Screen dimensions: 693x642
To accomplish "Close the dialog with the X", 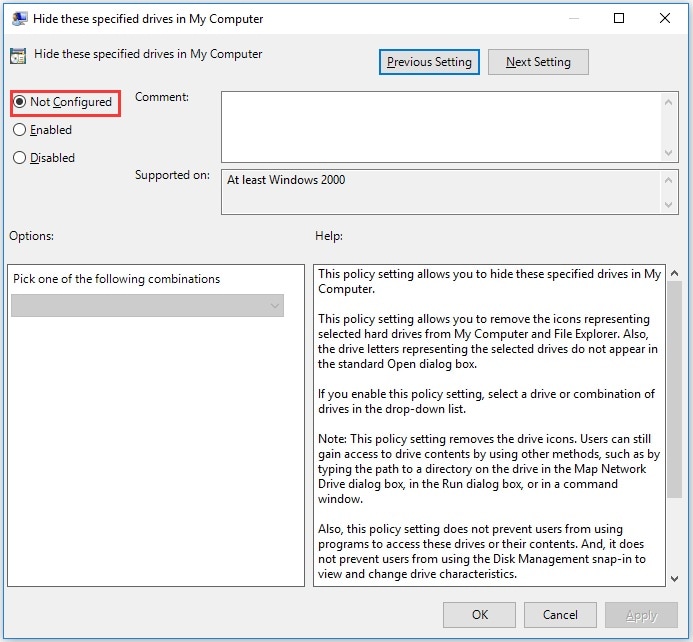I will tap(665, 18).
